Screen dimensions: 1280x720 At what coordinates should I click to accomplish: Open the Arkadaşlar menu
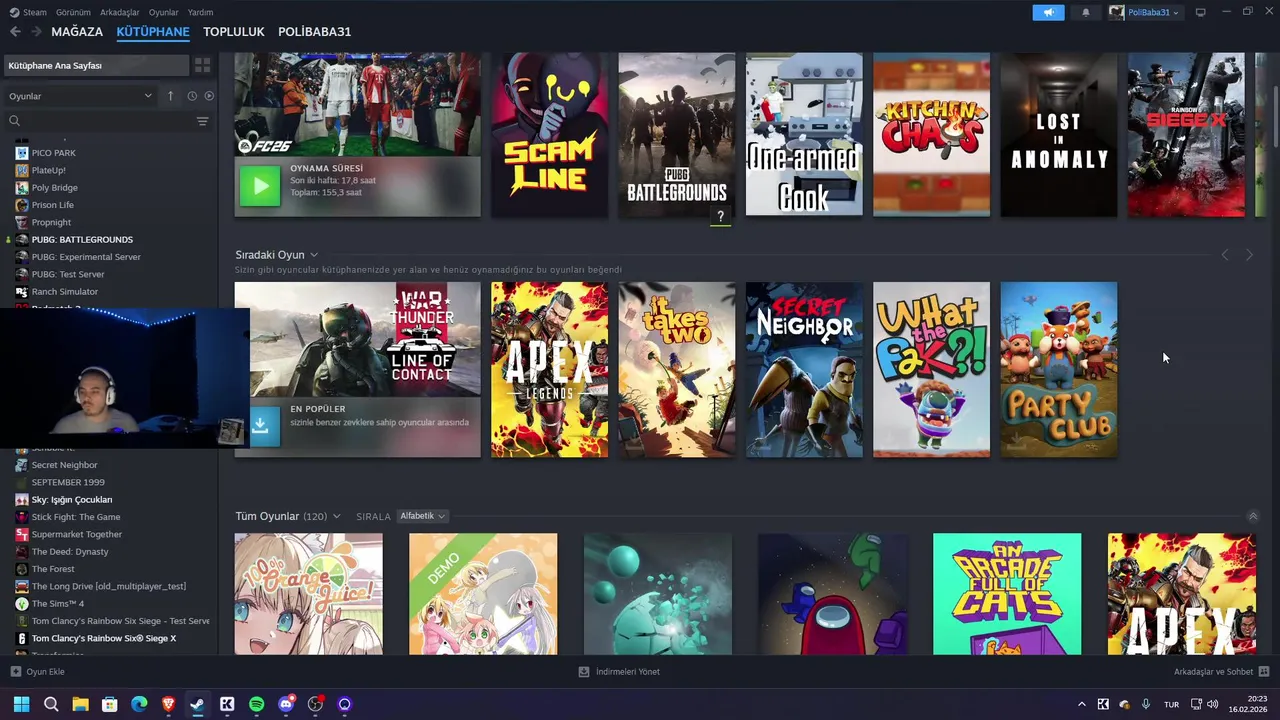120,12
